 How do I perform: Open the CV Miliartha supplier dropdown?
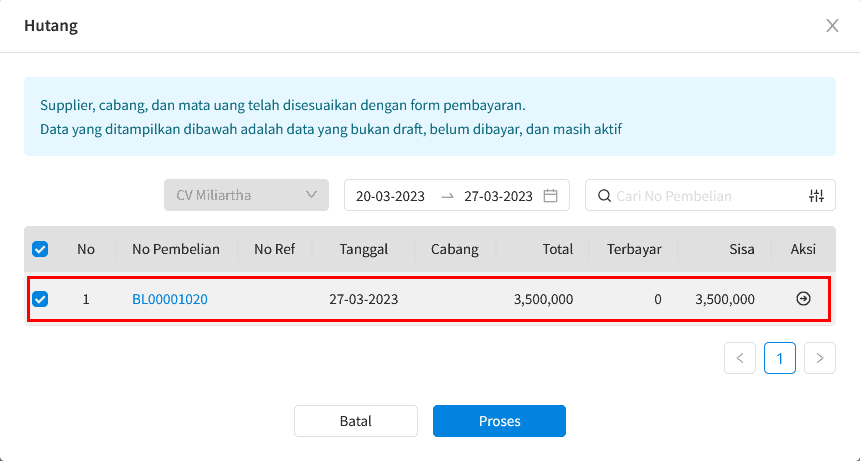(x=246, y=195)
